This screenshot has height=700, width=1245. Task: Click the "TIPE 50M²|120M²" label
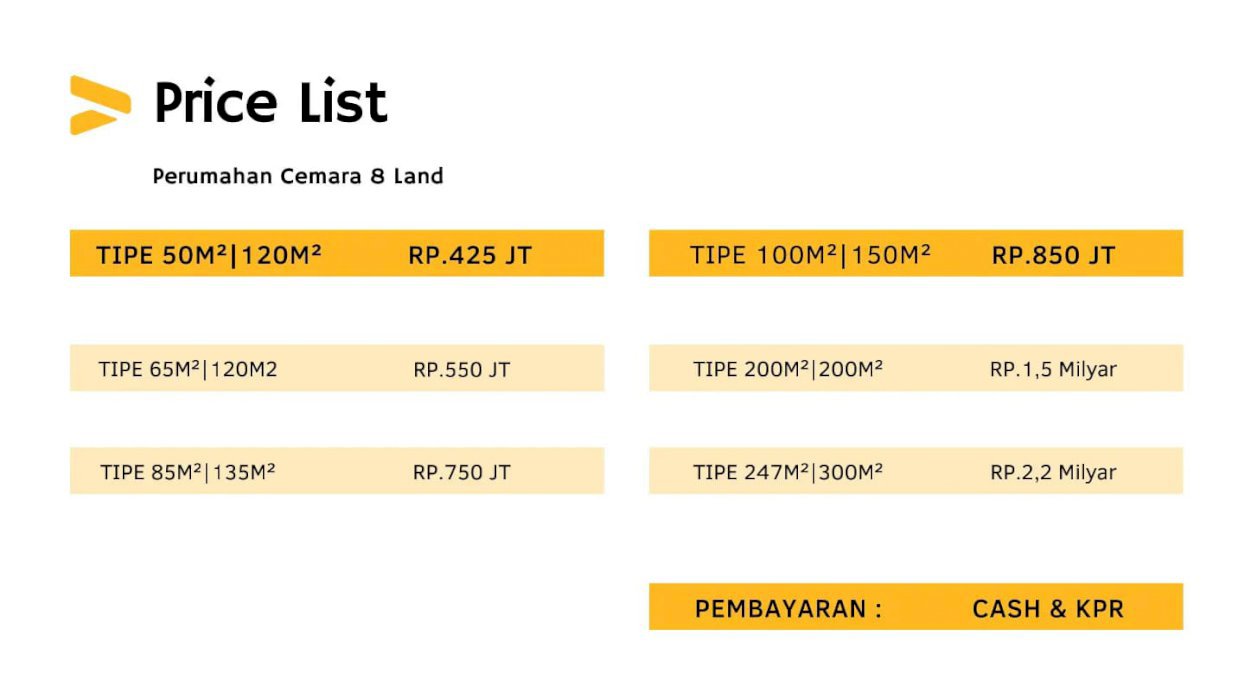(209, 255)
